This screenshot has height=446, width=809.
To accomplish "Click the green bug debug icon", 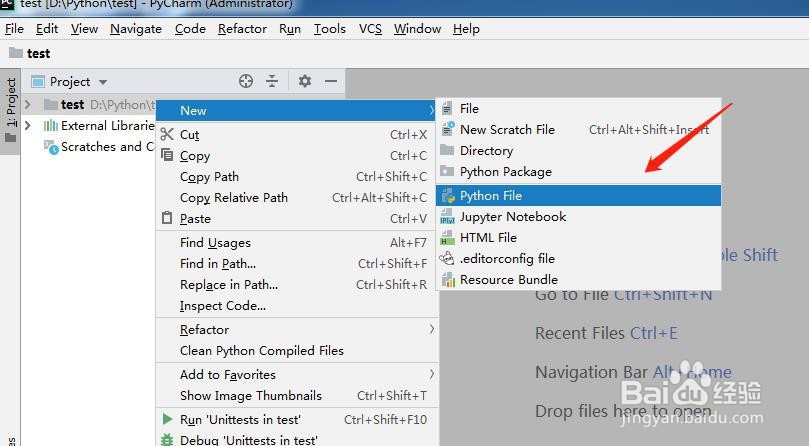I will (167, 440).
